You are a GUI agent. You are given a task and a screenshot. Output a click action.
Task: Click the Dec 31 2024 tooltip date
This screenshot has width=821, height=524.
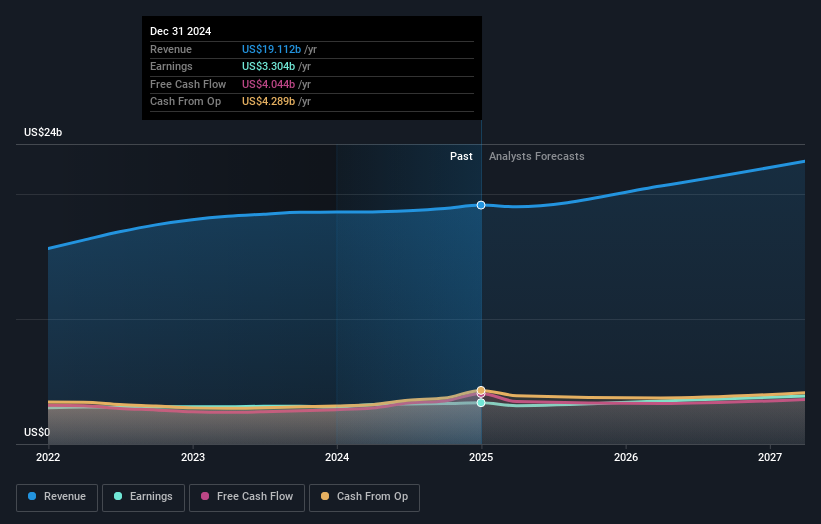pyautogui.click(x=181, y=31)
